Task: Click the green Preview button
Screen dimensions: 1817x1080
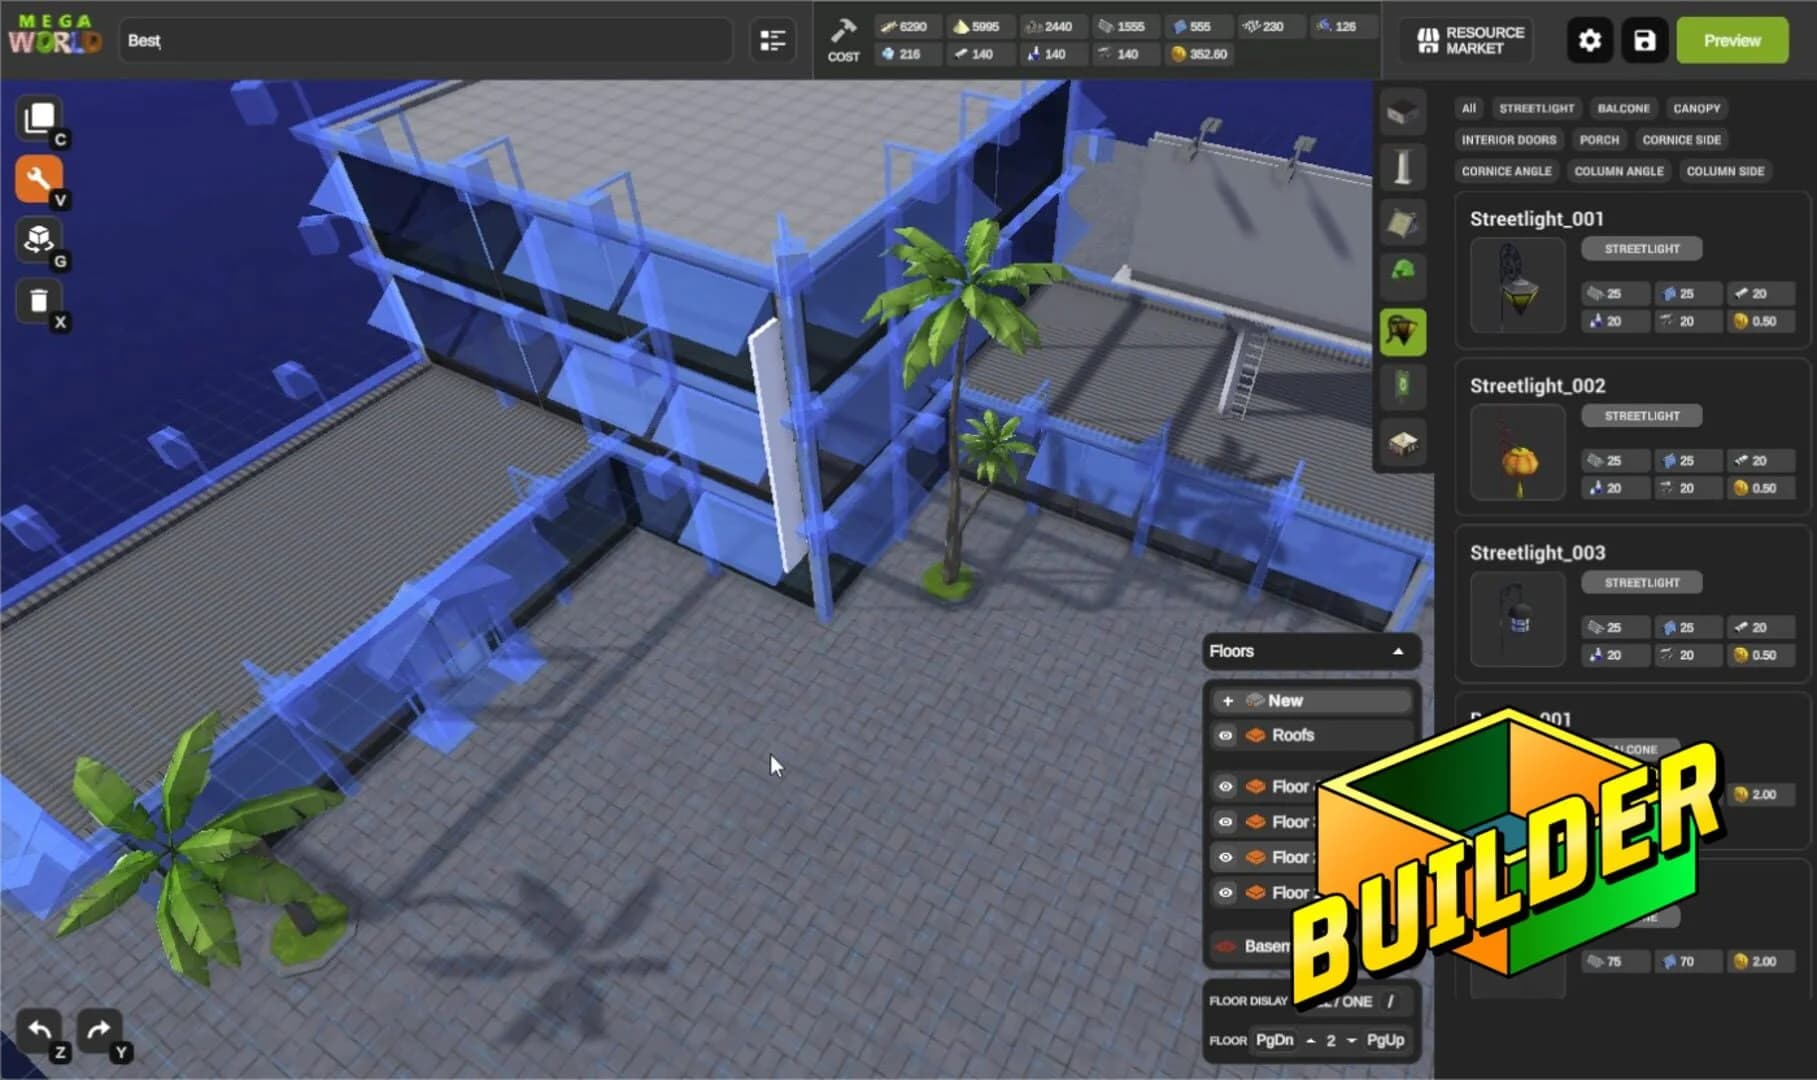Action: tap(1731, 40)
